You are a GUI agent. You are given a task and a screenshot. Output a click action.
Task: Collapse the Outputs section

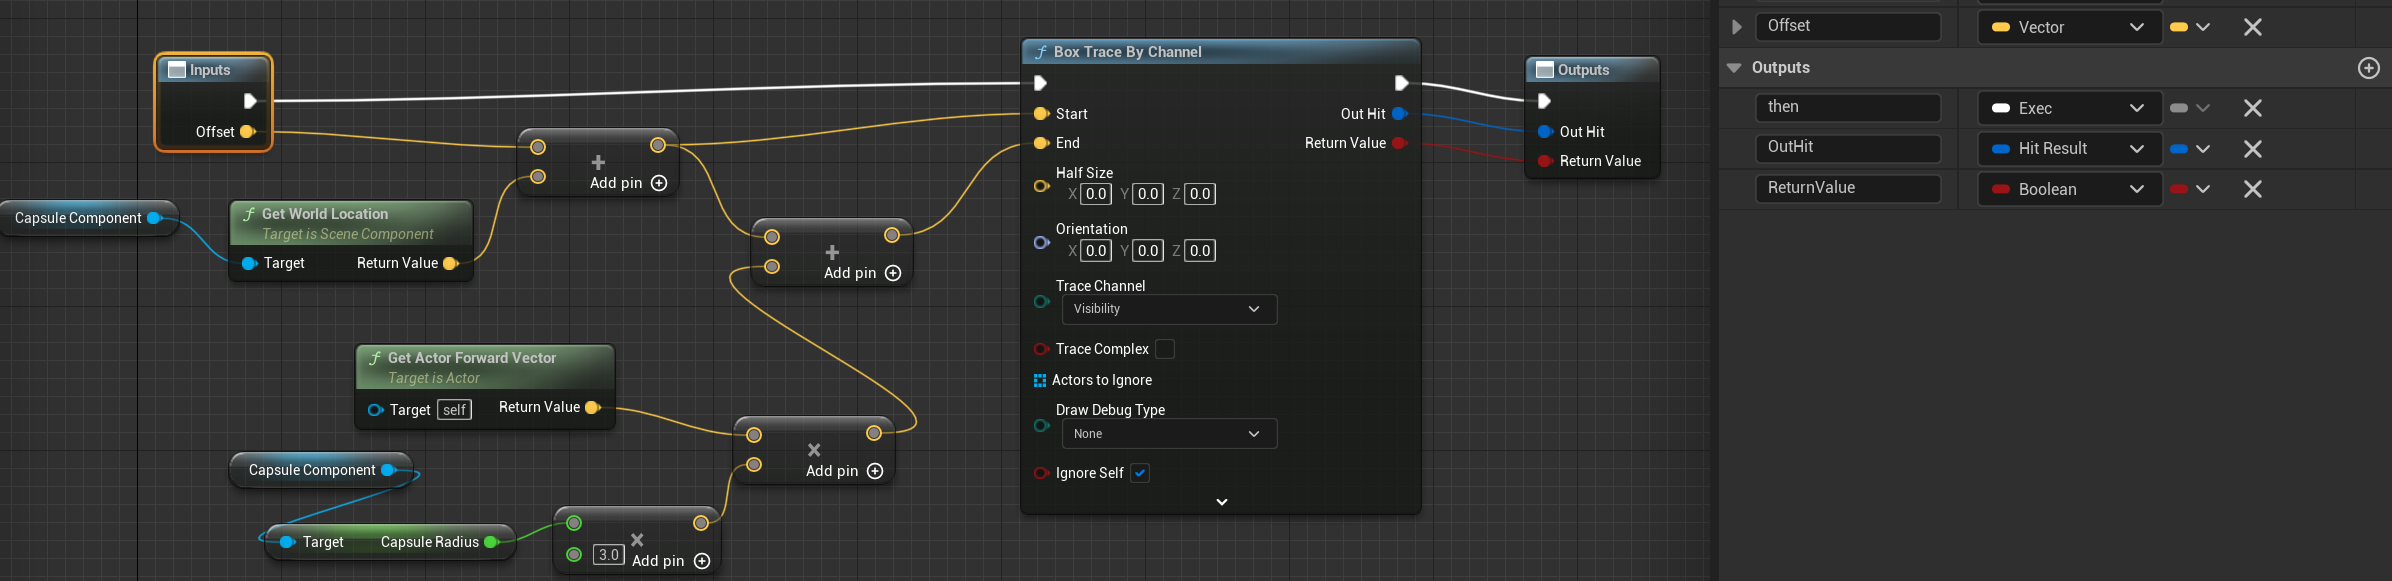(x=1734, y=68)
